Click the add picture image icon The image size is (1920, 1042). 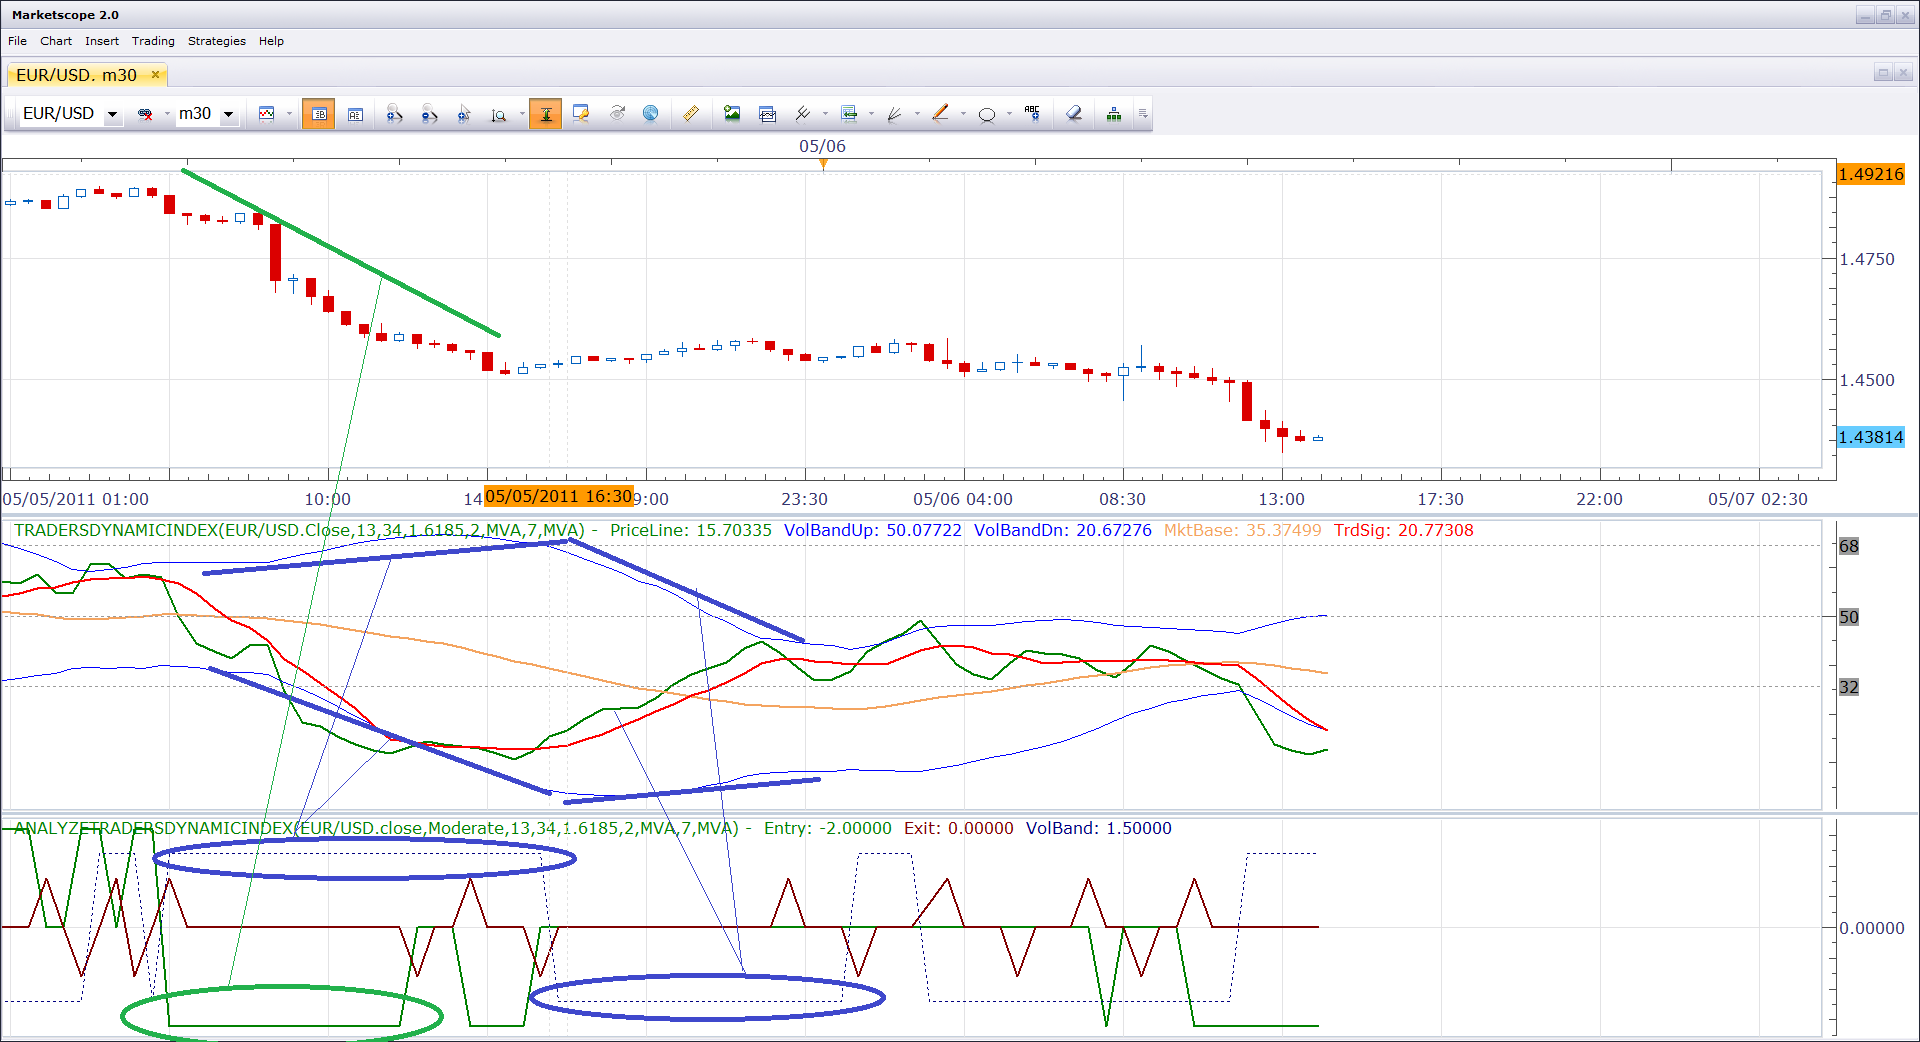(732, 114)
